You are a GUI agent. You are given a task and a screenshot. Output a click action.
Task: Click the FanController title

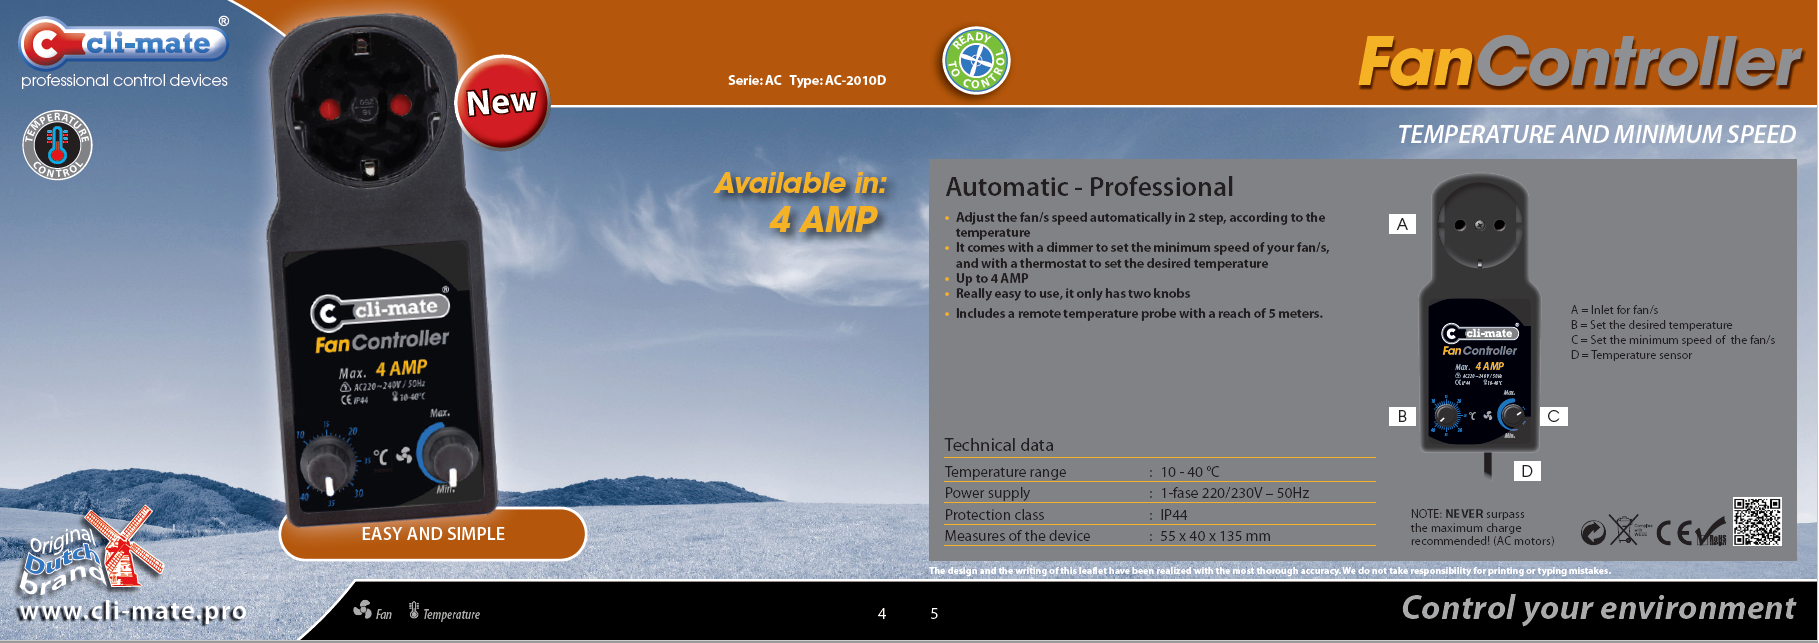click(1579, 62)
